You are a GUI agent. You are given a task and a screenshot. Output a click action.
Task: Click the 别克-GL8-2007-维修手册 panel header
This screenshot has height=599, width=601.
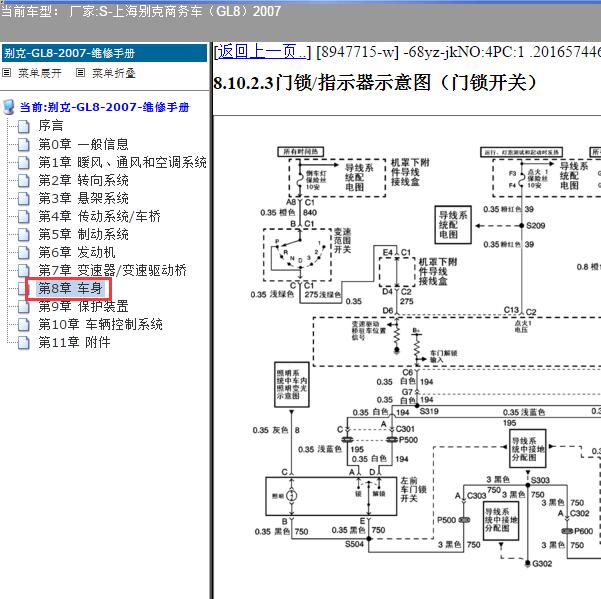(104, 53)
